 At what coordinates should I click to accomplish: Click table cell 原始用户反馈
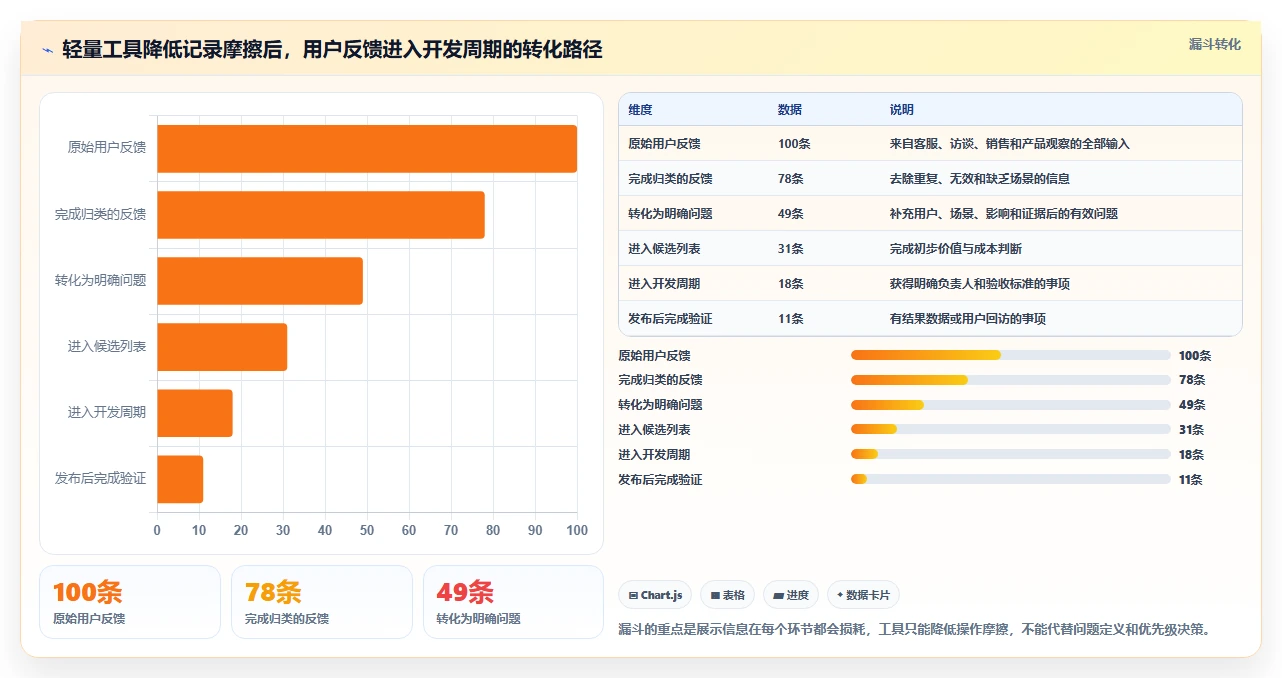click(x=664, y=144)
